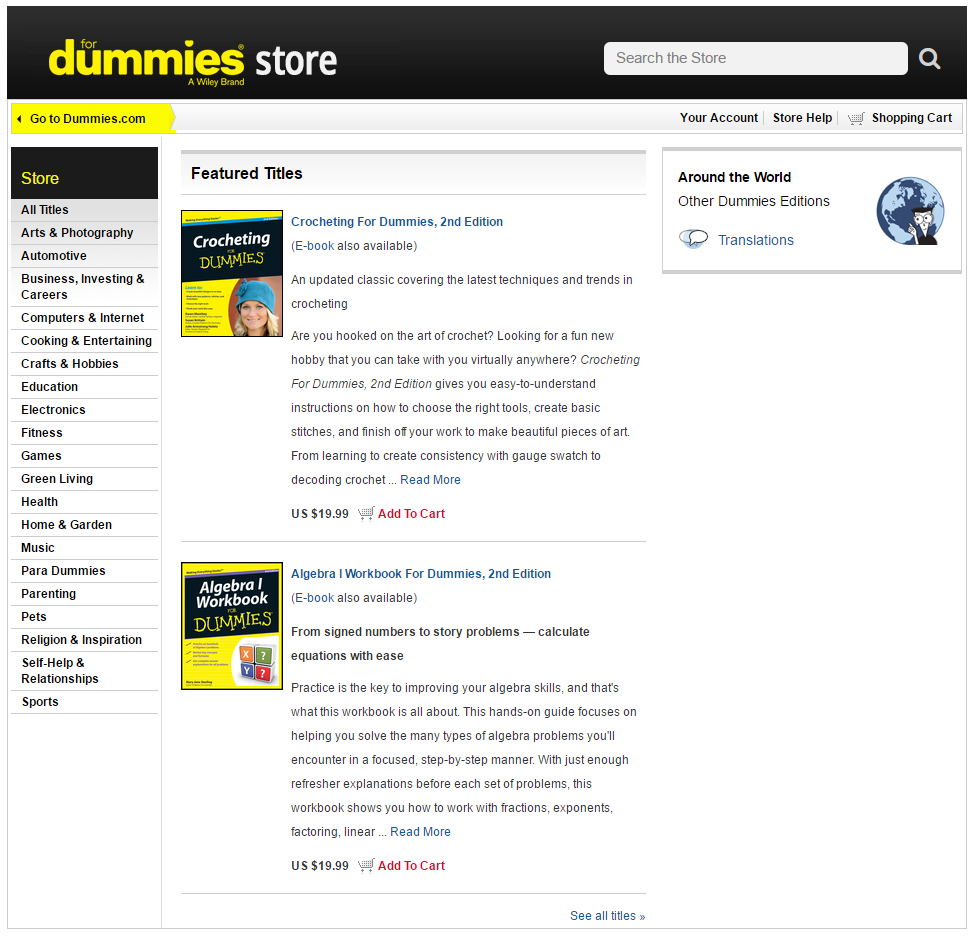Open the Translations link

coord(756,241)
